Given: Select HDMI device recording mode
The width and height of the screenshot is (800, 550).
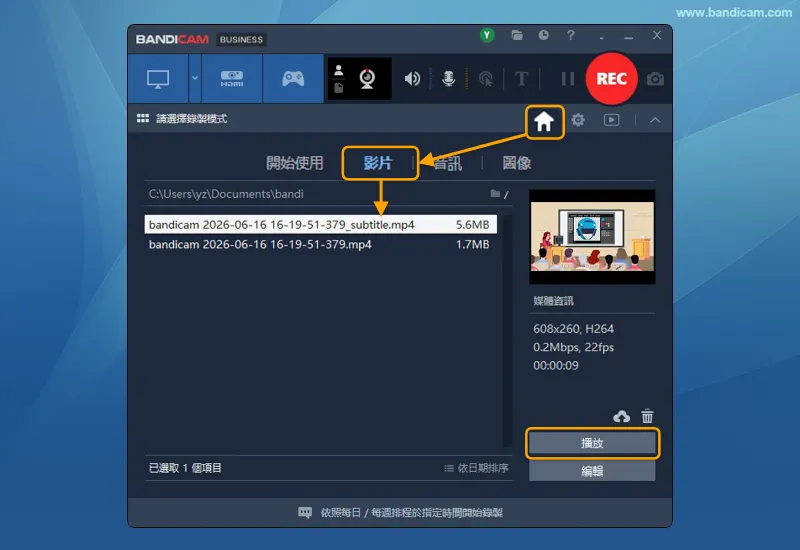Looking at the screenshot, I should click(x=232, y=79).
